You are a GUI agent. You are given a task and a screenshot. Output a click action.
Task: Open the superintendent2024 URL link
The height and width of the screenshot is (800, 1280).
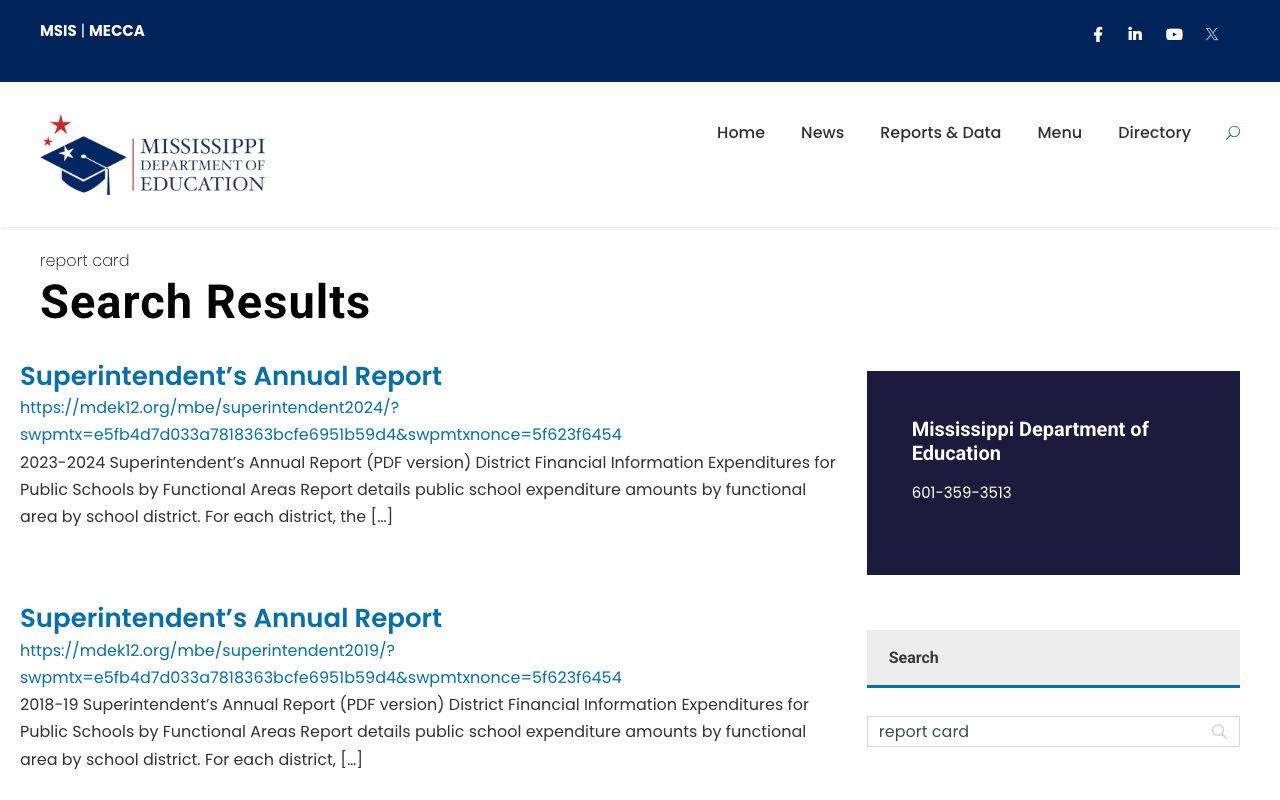(x=321, y=421)
